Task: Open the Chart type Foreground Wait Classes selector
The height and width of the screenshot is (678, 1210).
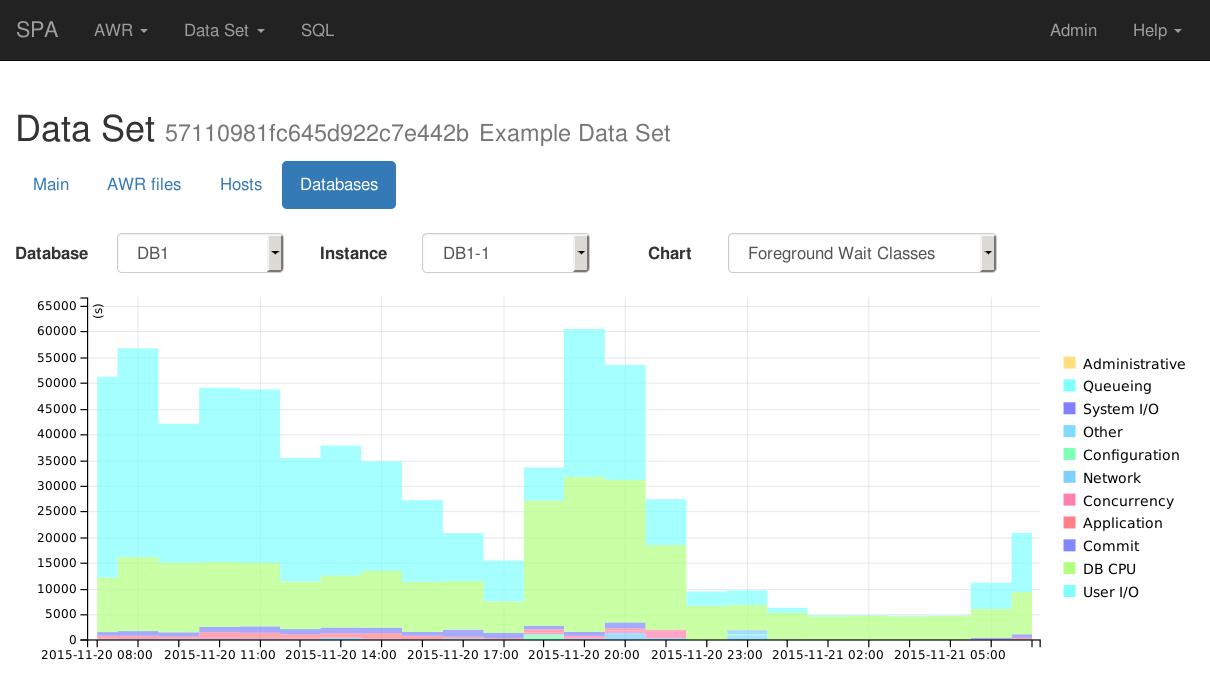Action: [862, 253]
